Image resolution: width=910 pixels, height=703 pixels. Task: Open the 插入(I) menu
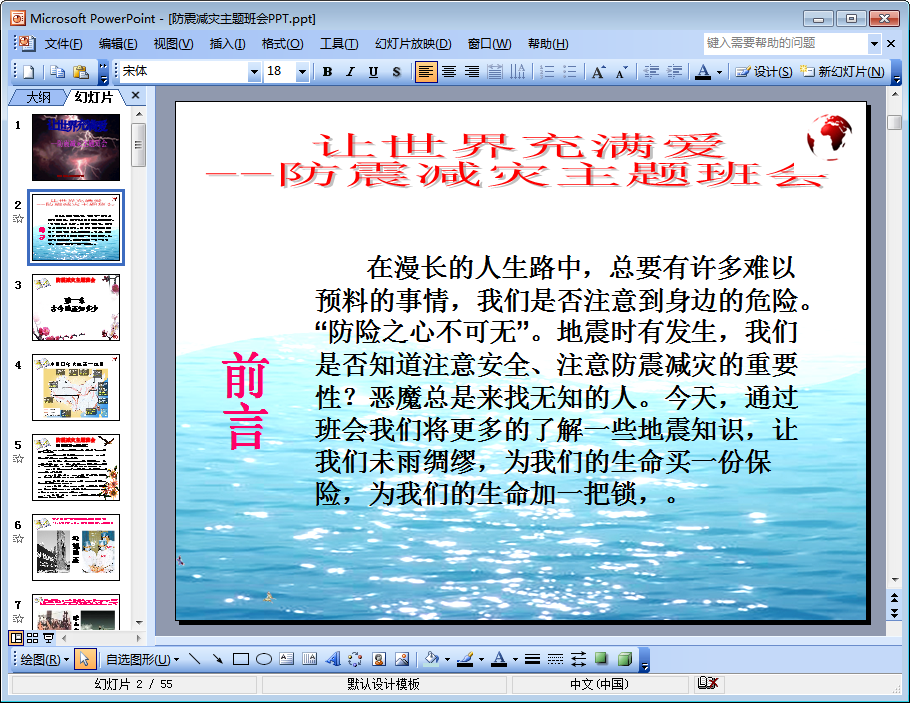coord(227,44)
